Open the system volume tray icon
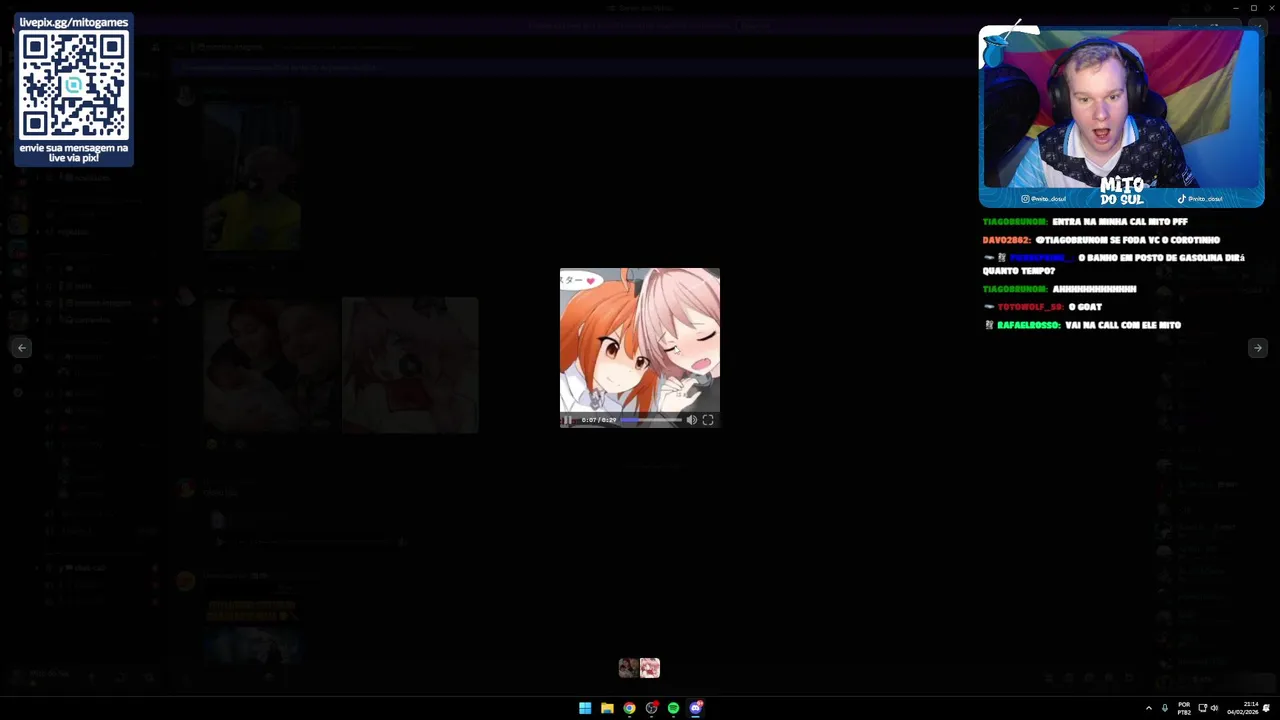The image size is (1280, 720). [1215, 708]
